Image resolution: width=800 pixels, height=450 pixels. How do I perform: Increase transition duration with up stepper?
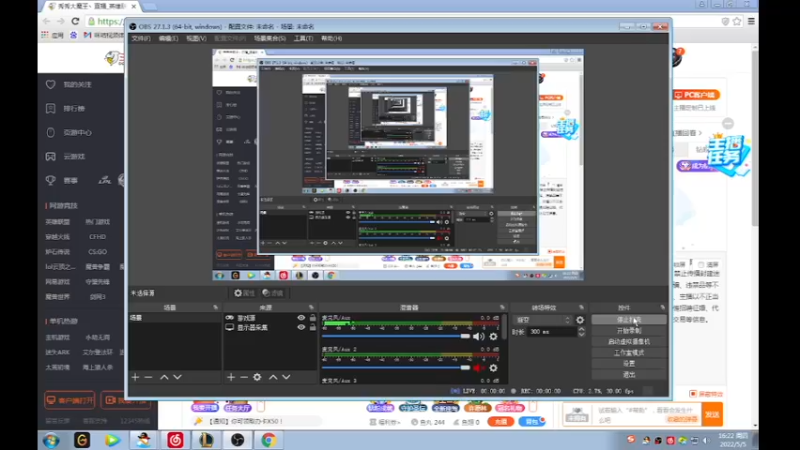581,329
